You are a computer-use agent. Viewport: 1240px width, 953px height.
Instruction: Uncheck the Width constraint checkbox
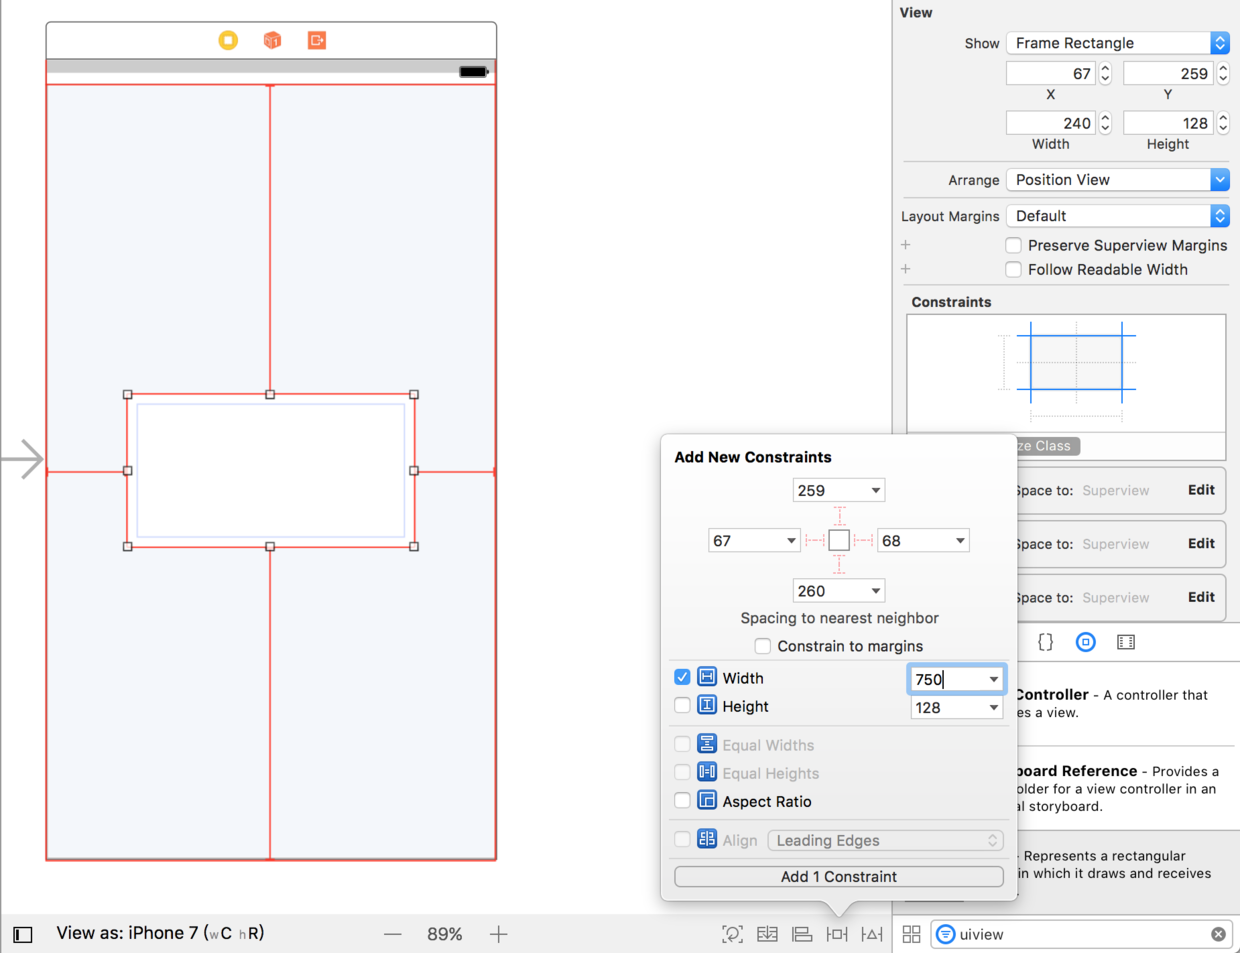click(682, 677)
